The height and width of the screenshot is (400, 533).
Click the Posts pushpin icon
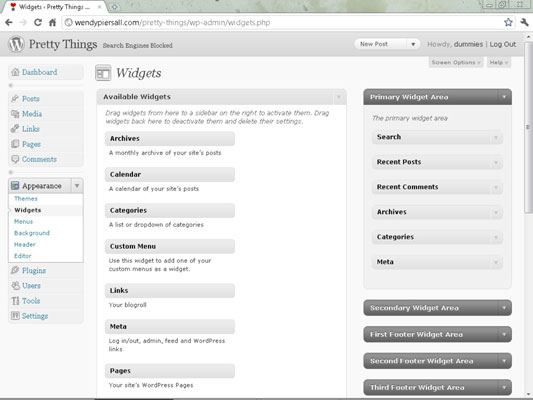click(15, 99)
